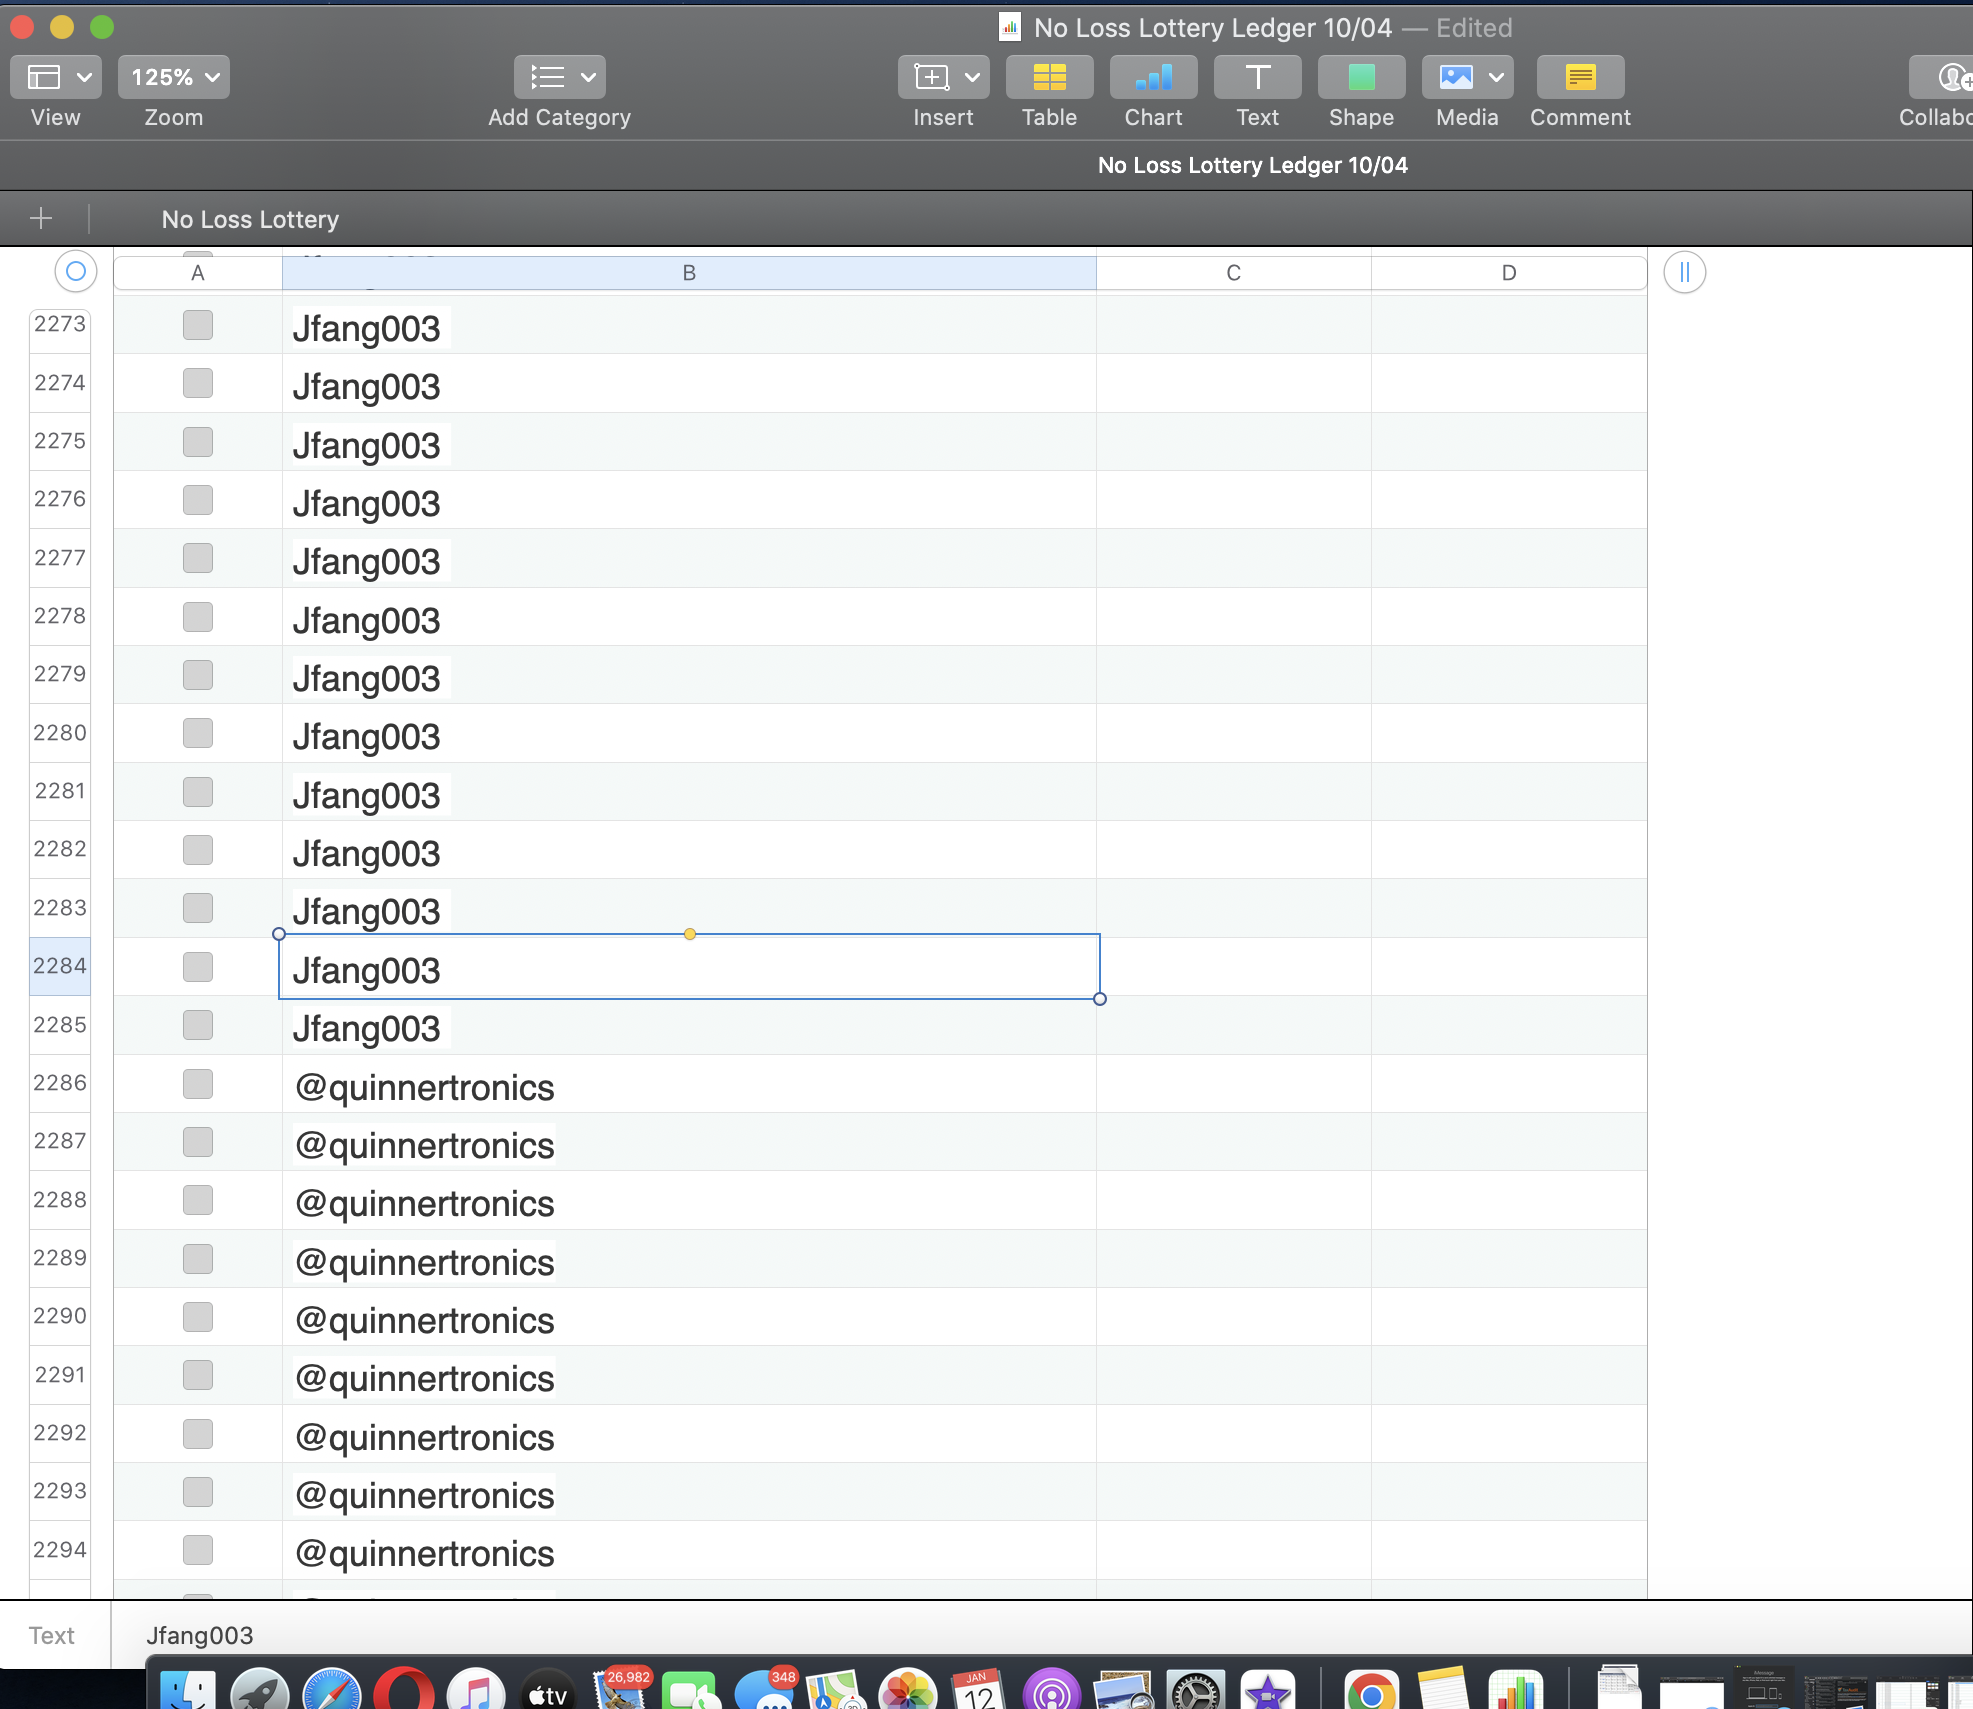This screenshot has width=1973, height=1709.
Task: Click the table select-all circle handle
Action: pos(76,272)
